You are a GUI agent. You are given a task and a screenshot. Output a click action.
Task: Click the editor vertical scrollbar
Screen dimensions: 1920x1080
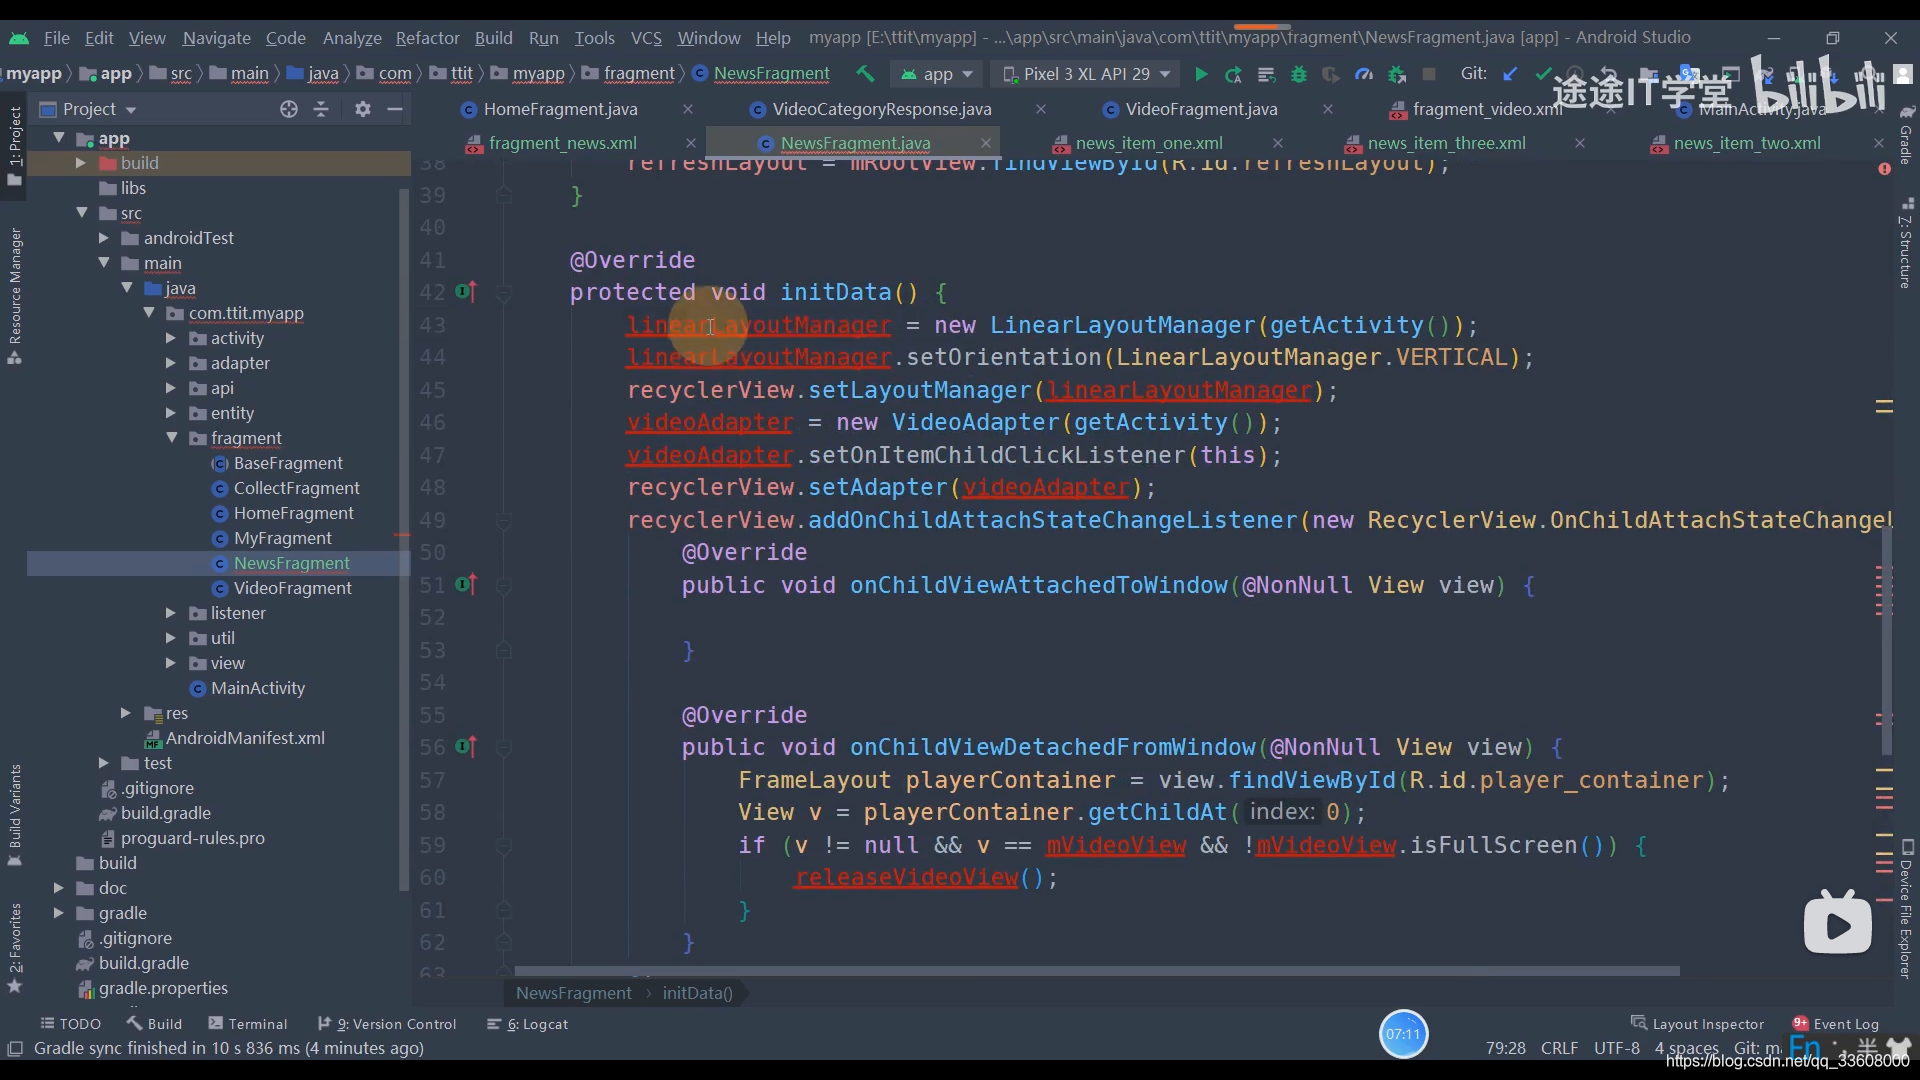(x=1886, y=640)
